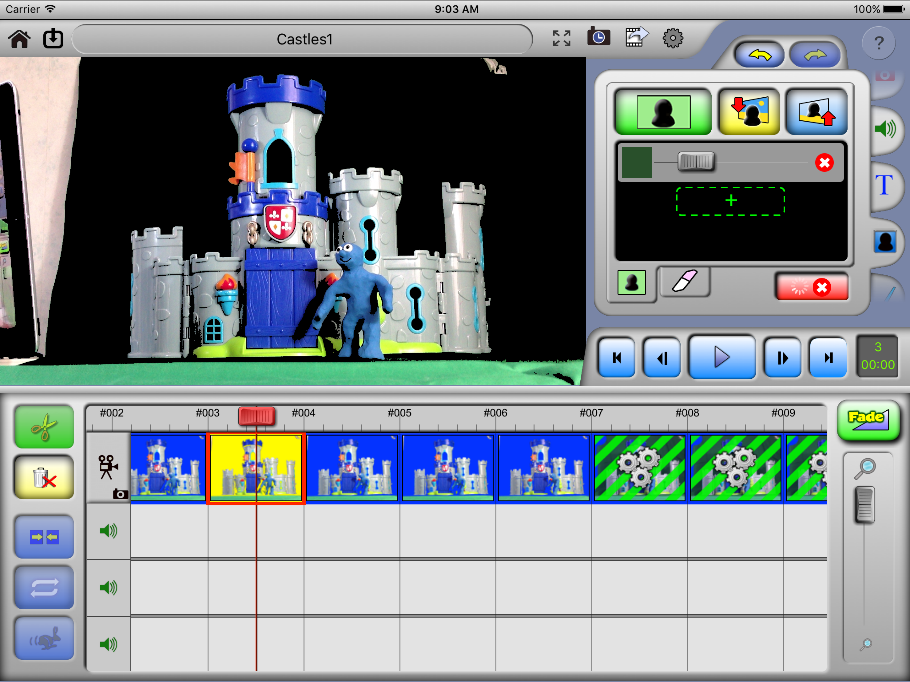Screen dimensions: 910x682
Task: Toggle fullscreen preview with expand arrows
Action: [562, 38]
